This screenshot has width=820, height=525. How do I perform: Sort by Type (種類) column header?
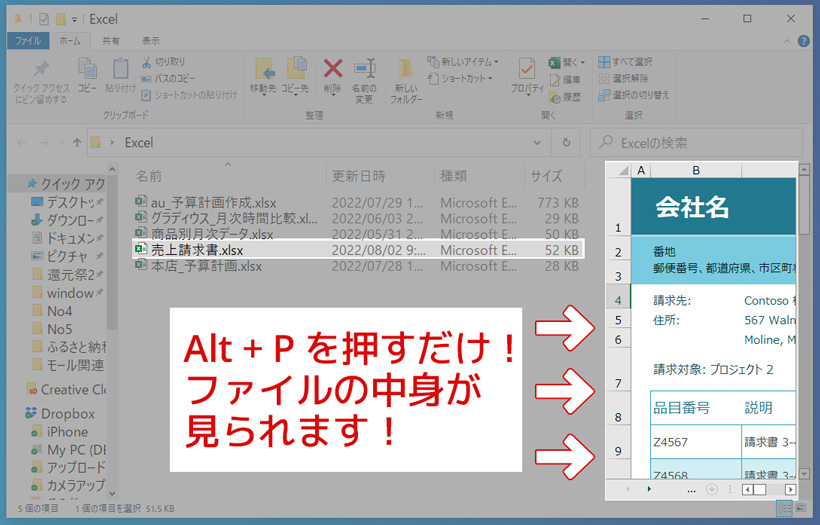pyautogui.click(x=453, y=176)
